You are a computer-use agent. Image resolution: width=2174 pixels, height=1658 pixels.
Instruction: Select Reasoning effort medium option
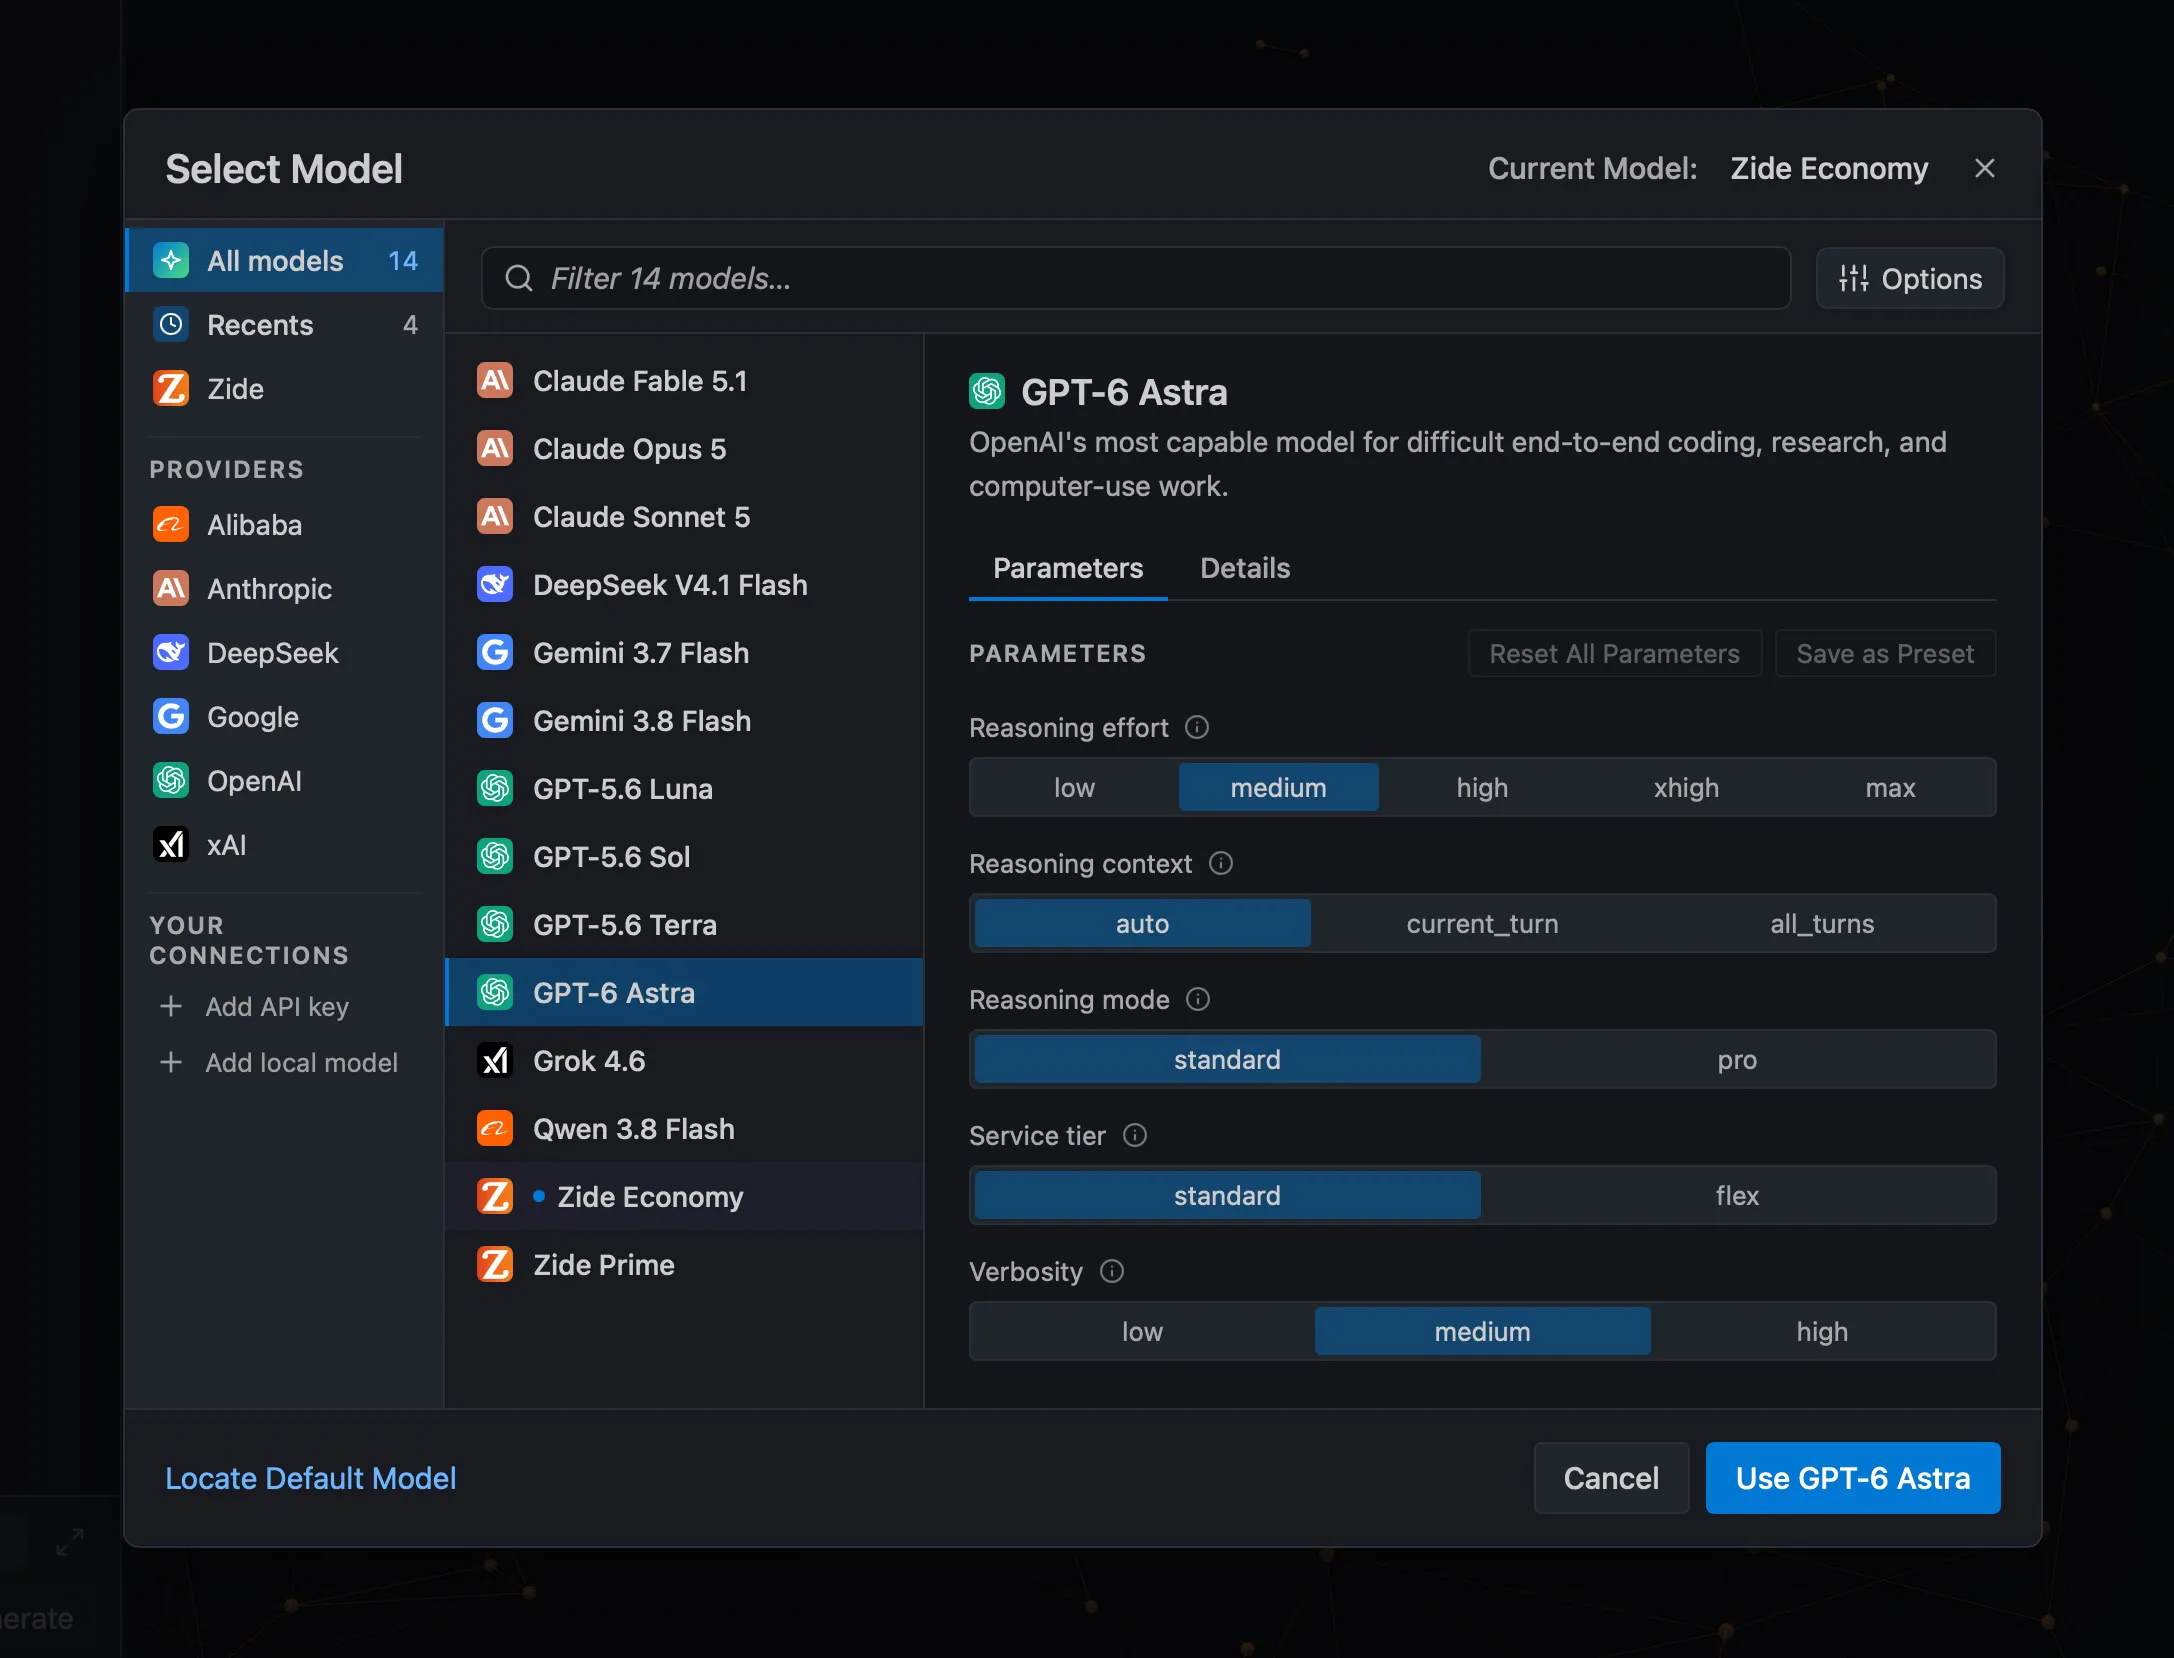[1278, 788]
